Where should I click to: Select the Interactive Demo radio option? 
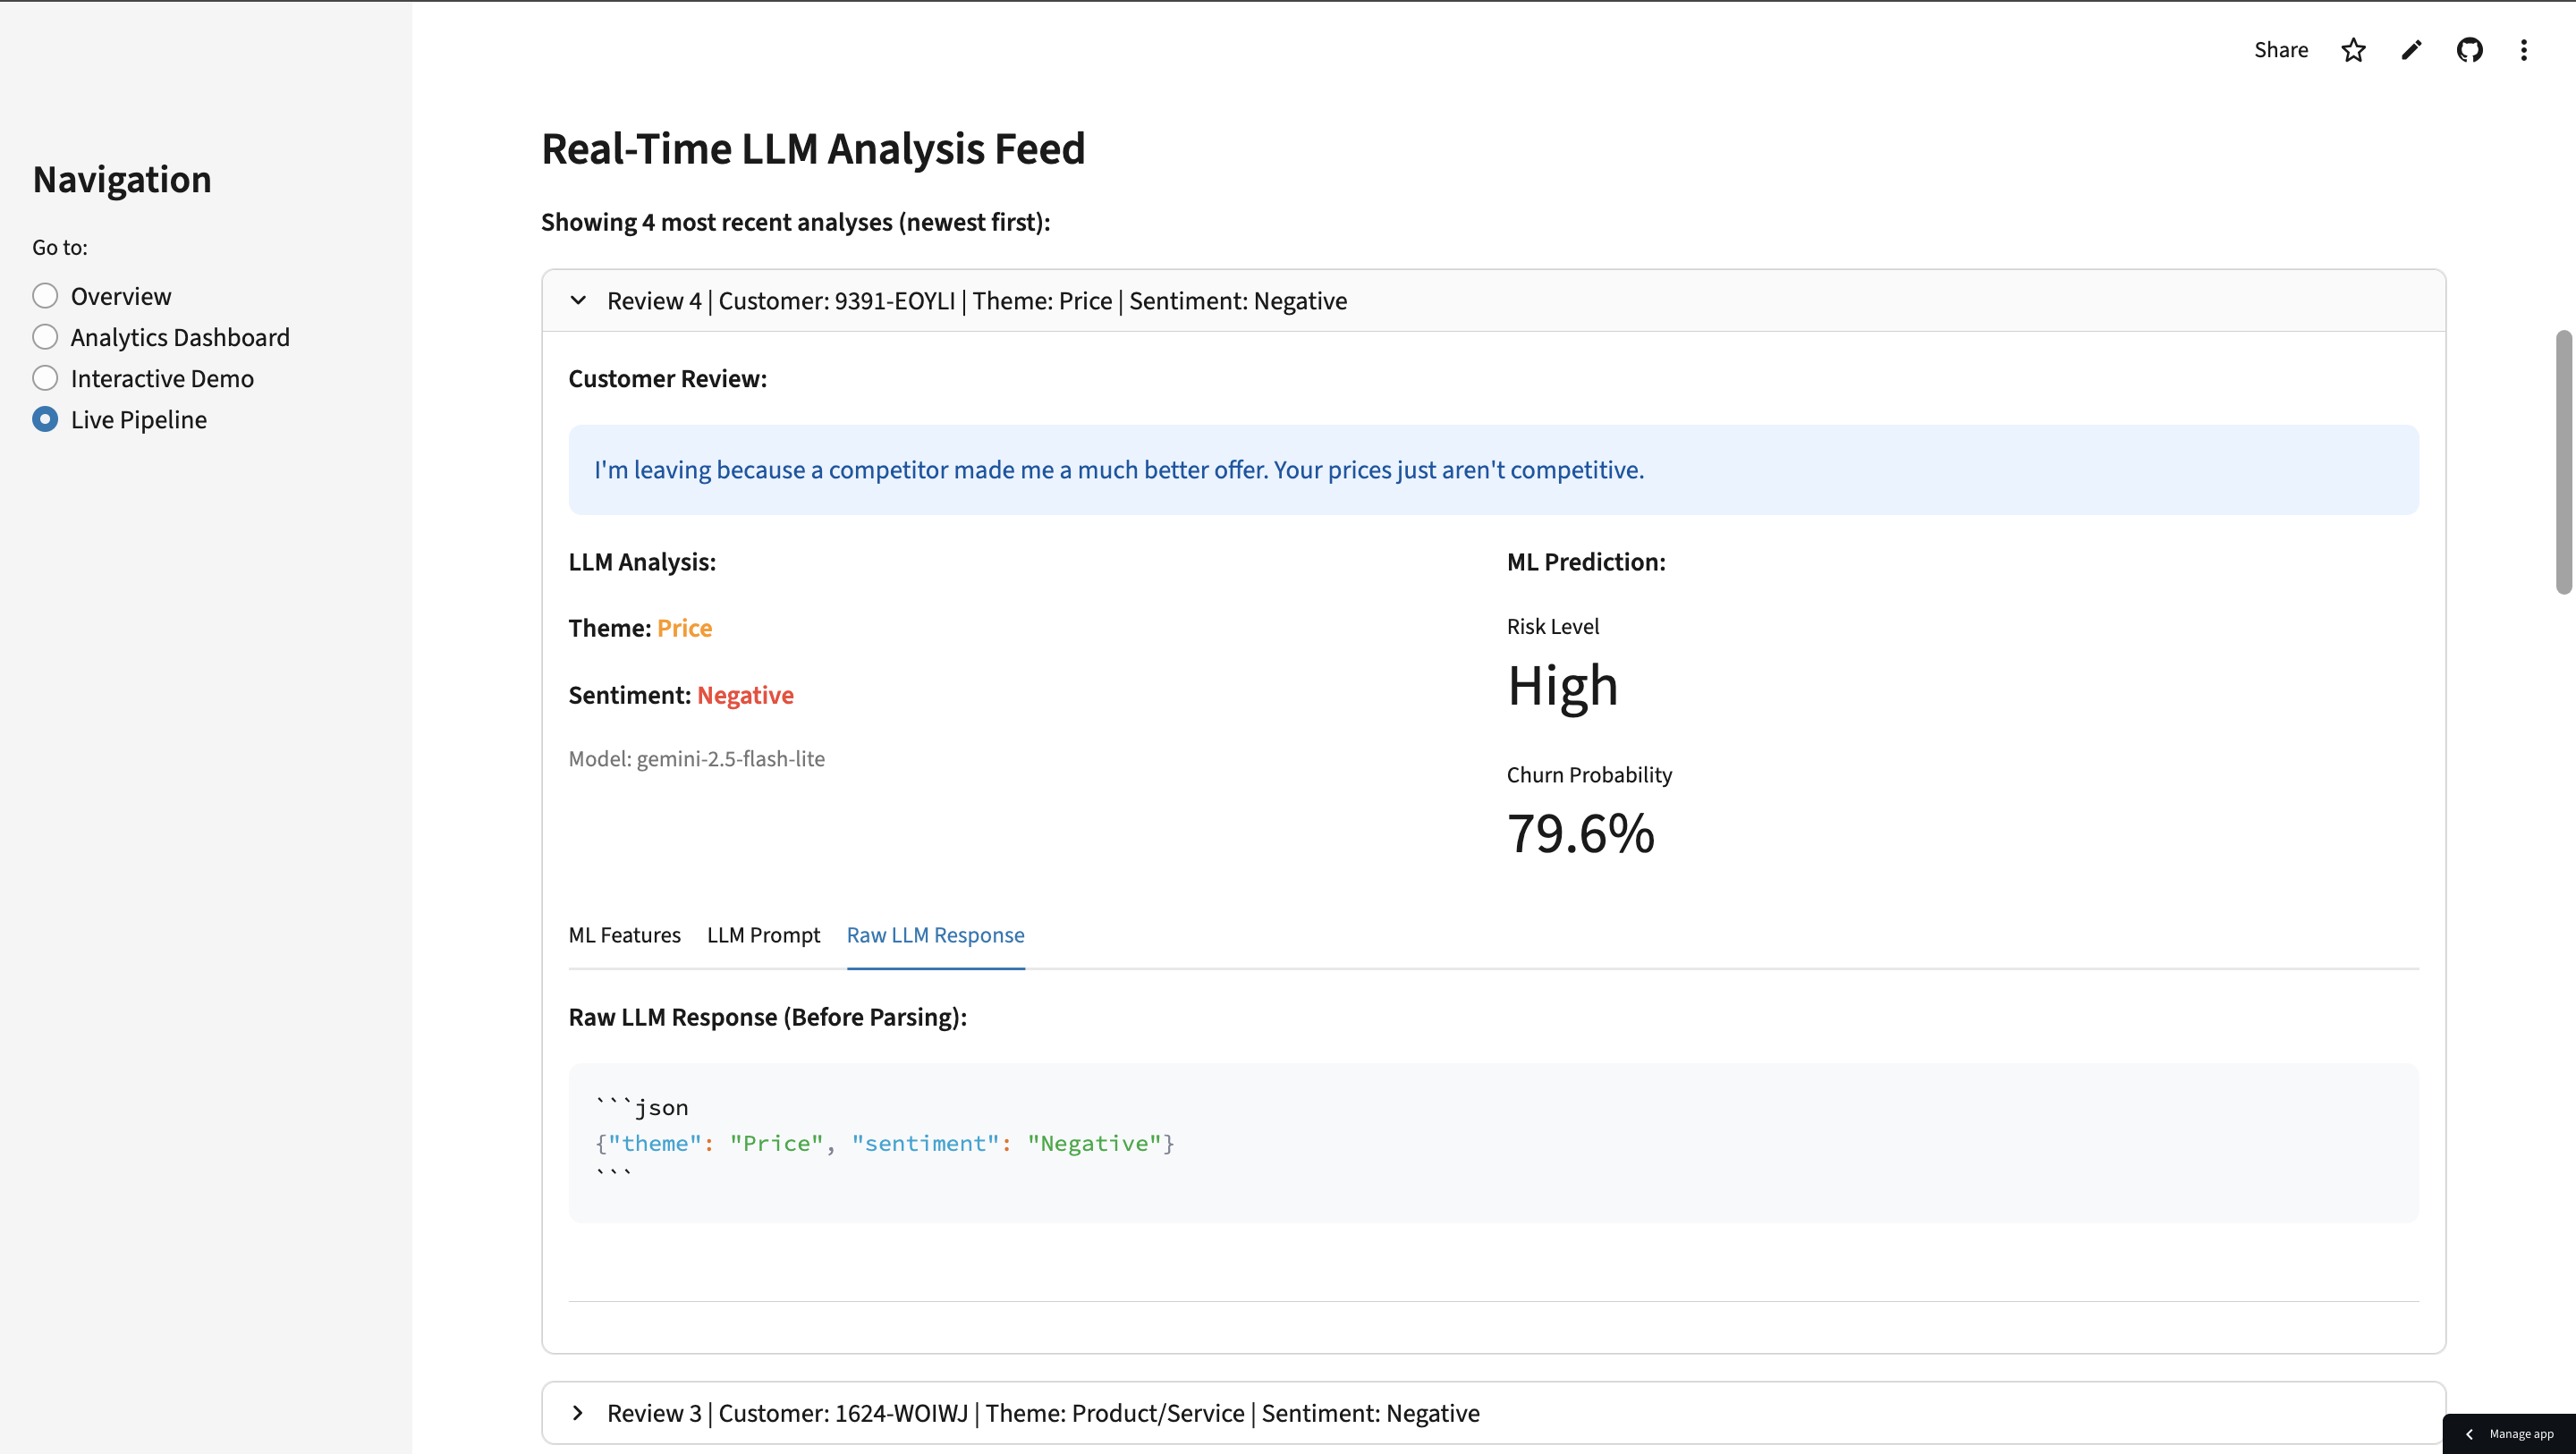[45, 378]
